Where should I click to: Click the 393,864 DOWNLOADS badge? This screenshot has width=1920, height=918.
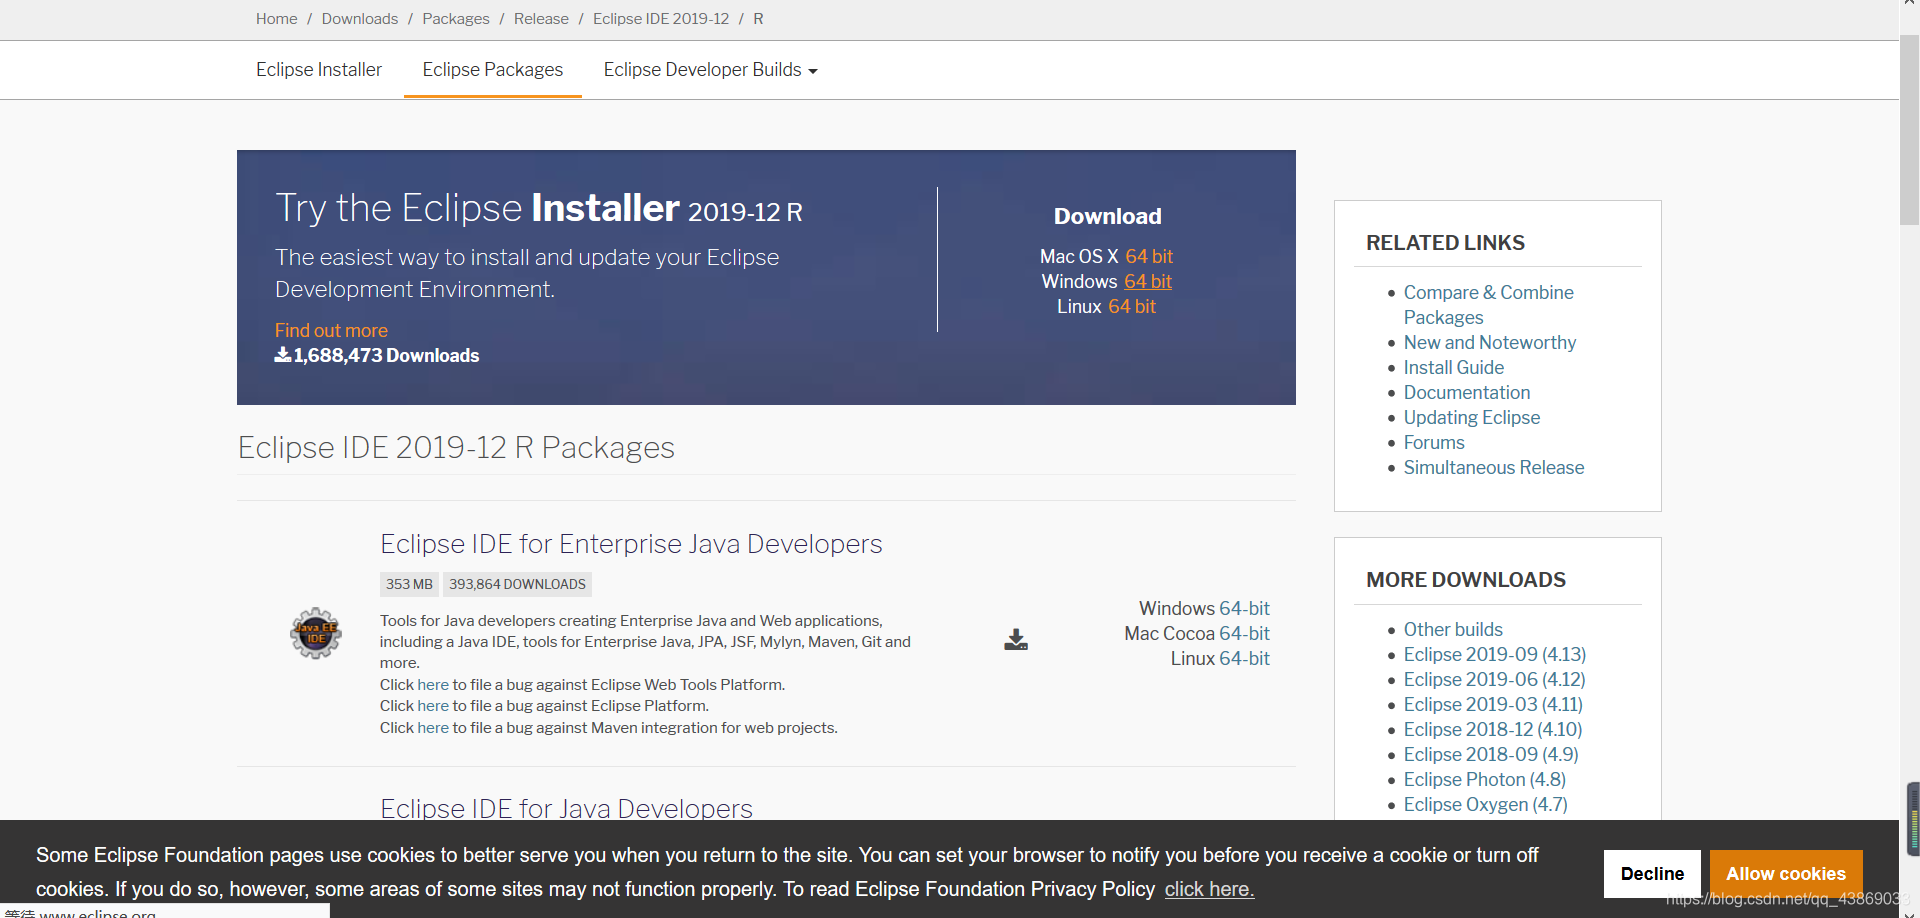(517, 585)
